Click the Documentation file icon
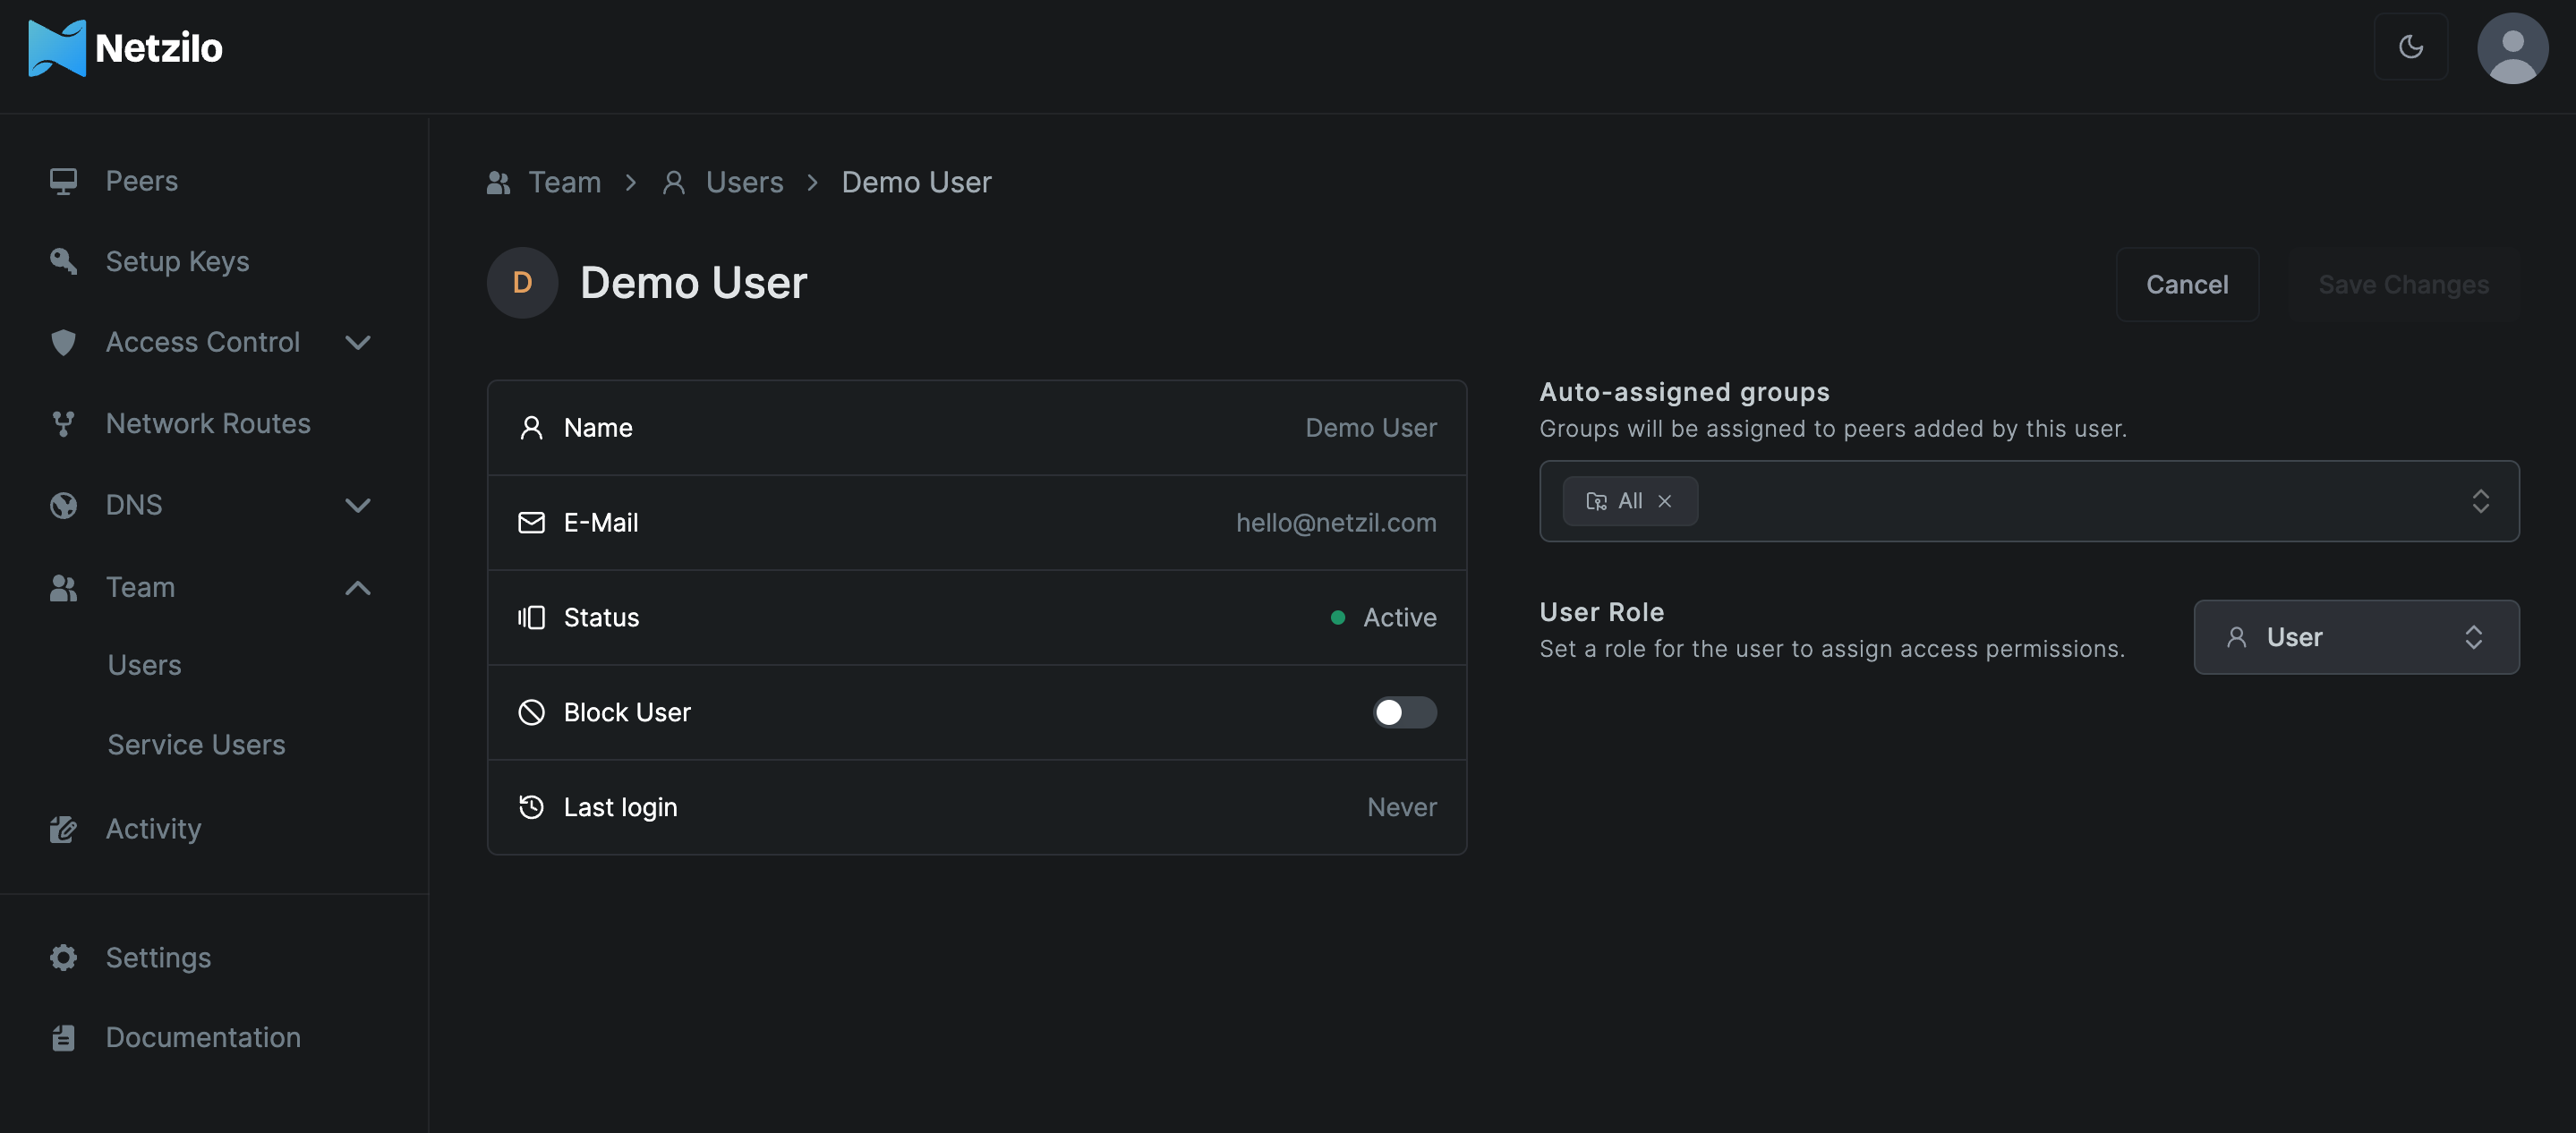 point(63,1038)
